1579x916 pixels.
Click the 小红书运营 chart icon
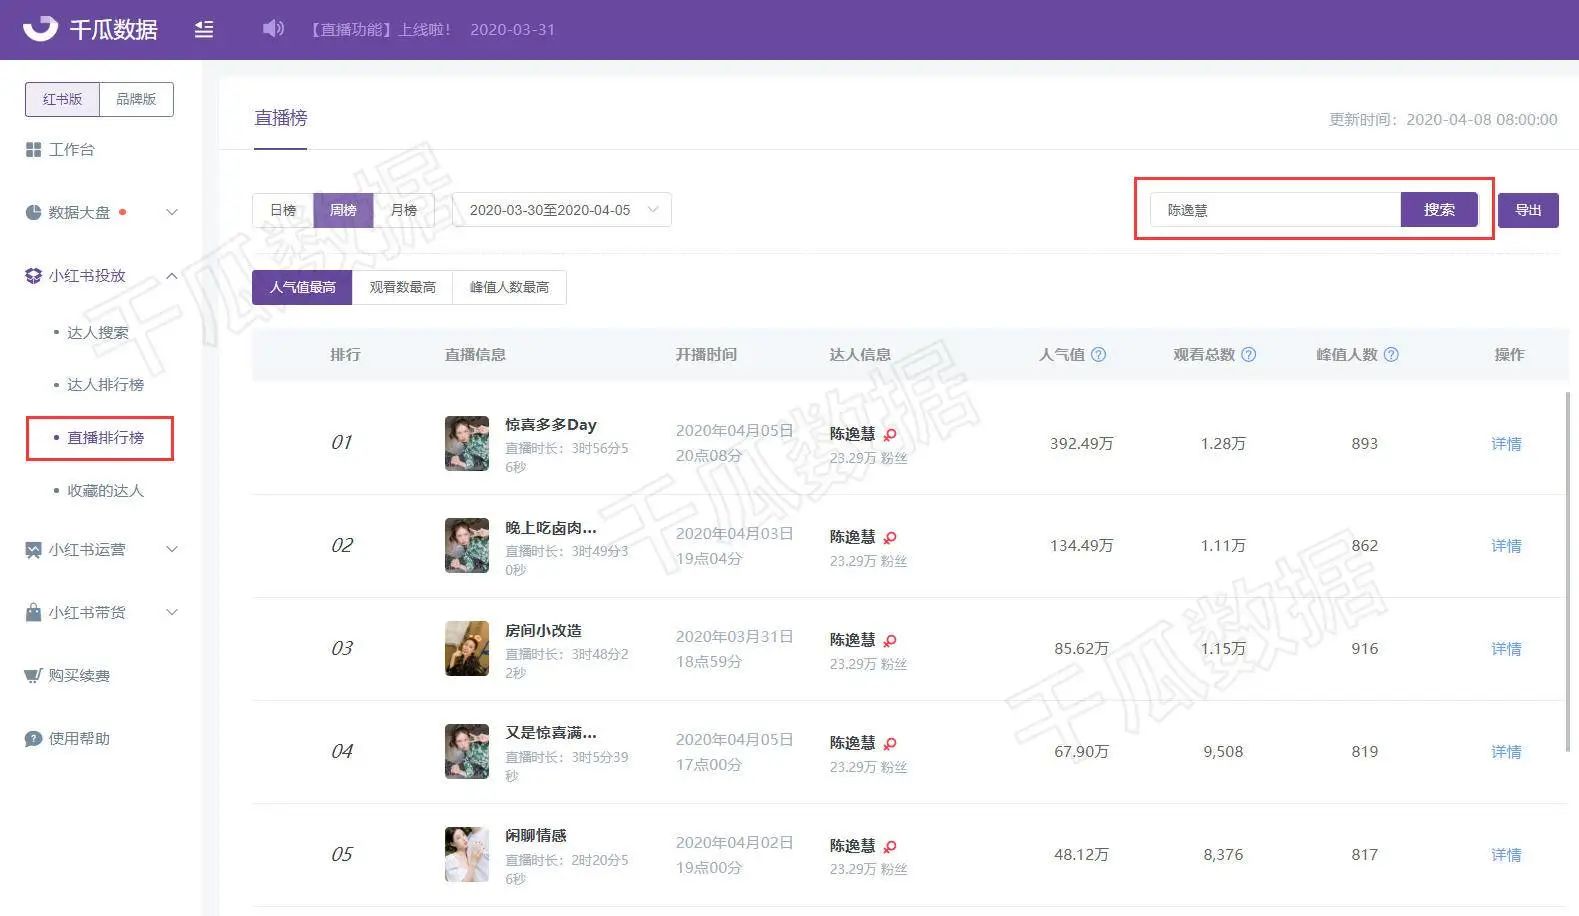point(33,549)
